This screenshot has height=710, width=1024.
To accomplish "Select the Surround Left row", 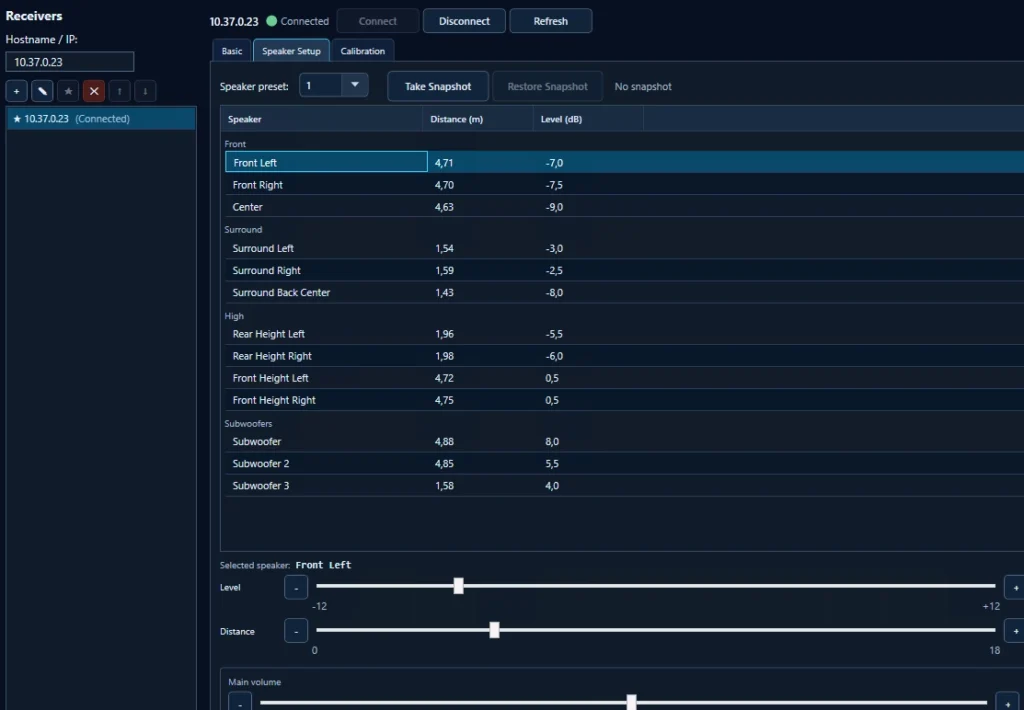I will pos(624,248).
